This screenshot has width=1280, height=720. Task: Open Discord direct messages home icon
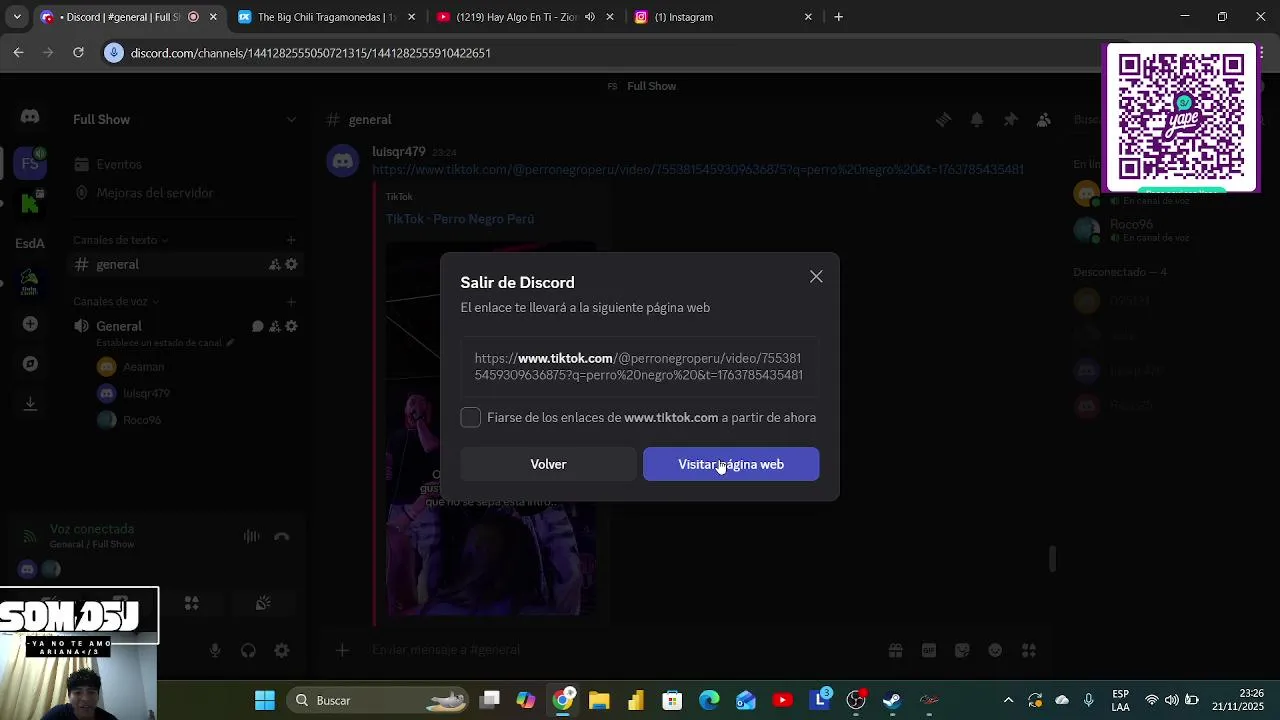click(x=30, y=117)
